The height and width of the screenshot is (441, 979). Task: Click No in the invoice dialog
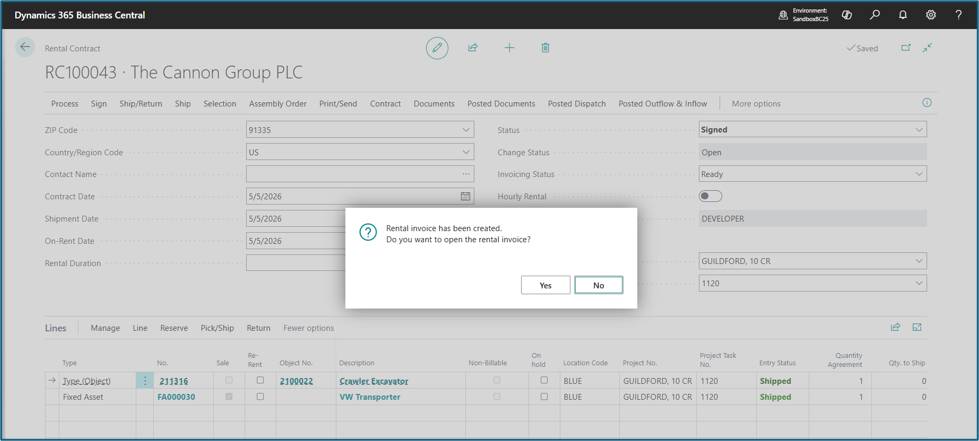point(599,285)
